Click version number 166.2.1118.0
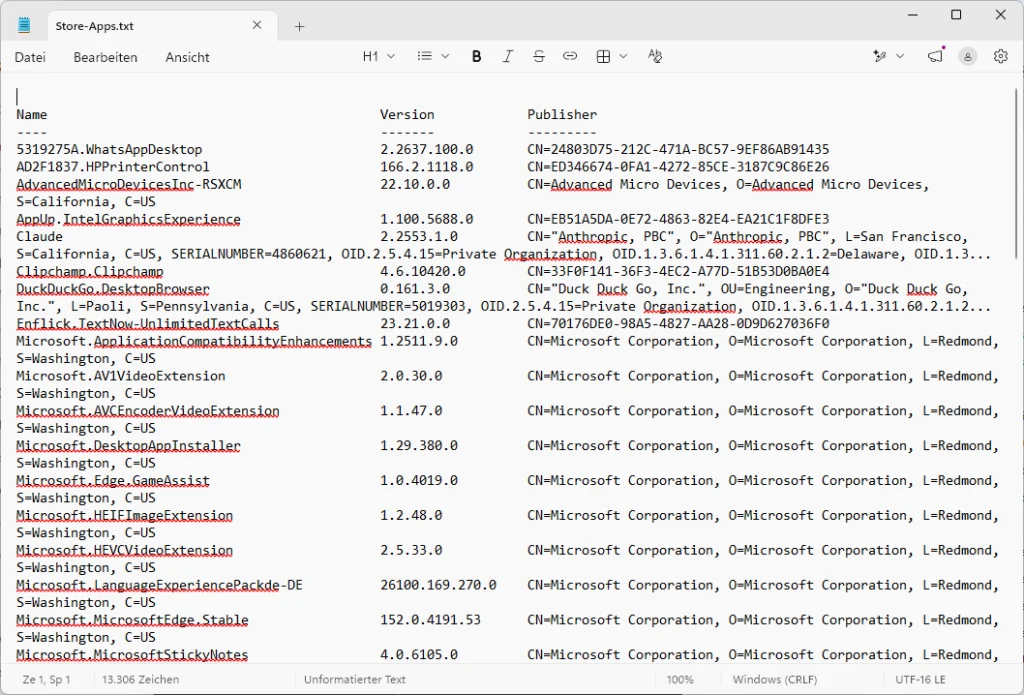 point(426,167)
